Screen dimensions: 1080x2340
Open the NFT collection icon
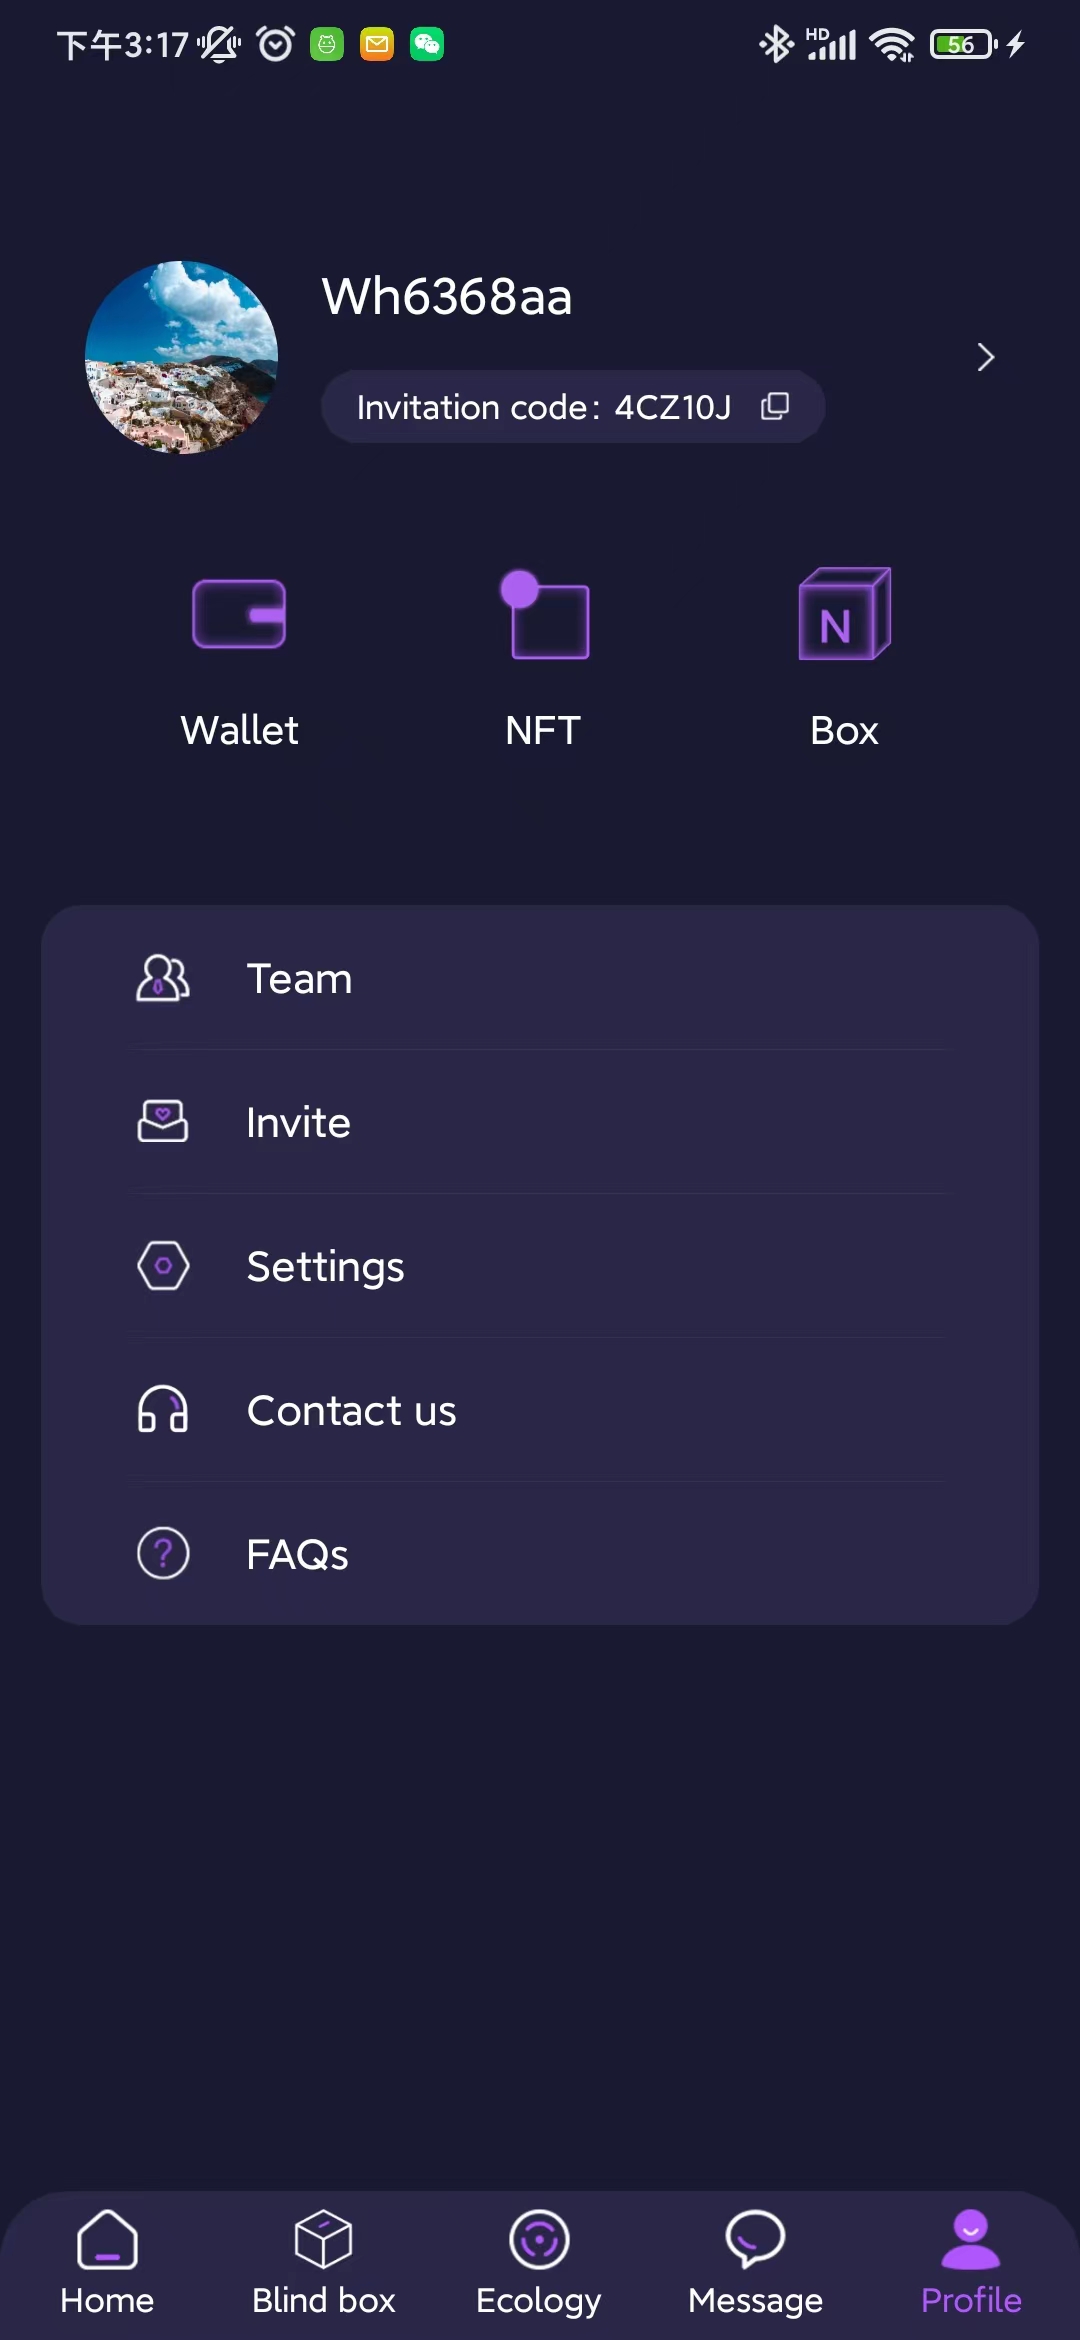point(544,614)
